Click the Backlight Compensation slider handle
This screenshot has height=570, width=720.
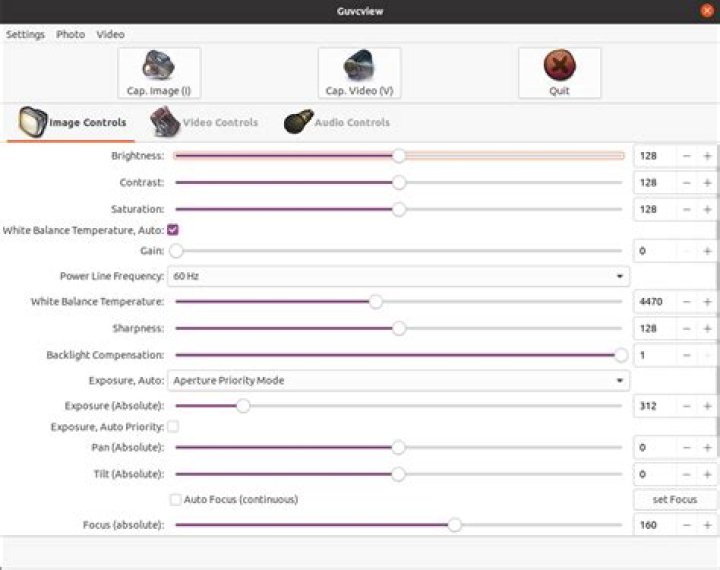pos(621,355)
